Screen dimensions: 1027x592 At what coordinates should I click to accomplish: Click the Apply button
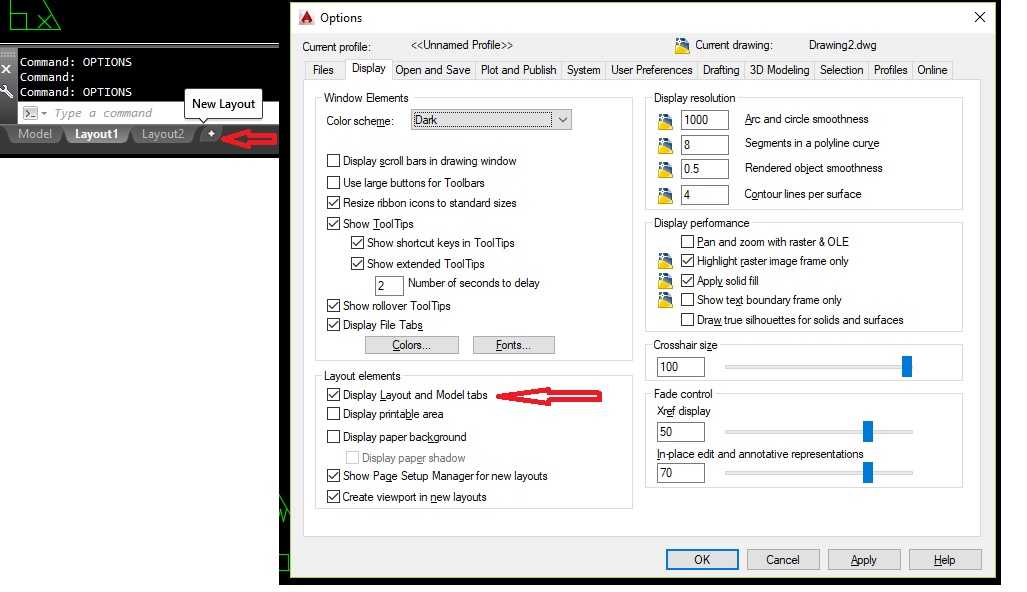pos(863,559)
